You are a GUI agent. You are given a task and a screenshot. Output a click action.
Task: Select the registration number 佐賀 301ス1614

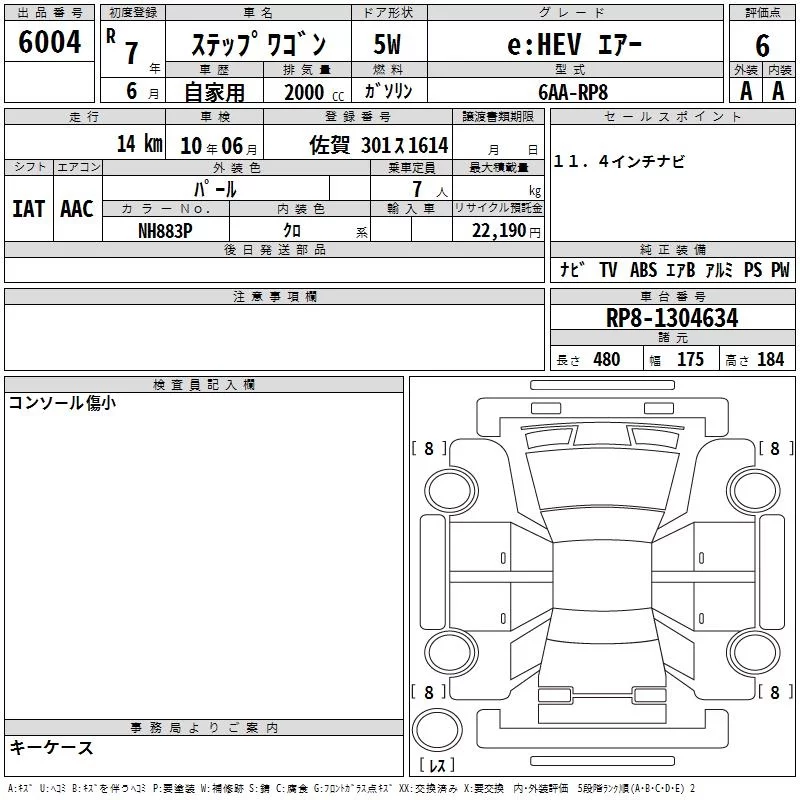[x=379, y=145]
